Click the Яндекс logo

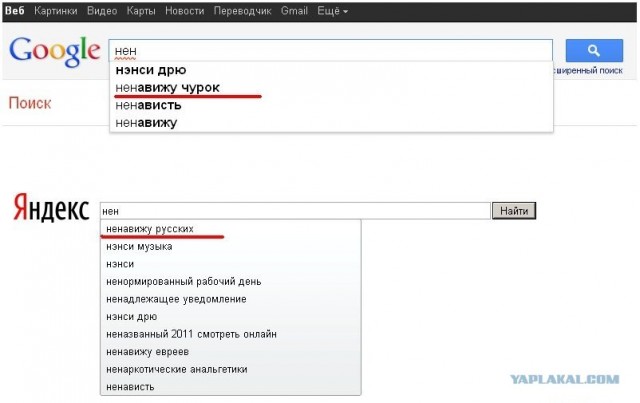(x=51, y=208)
